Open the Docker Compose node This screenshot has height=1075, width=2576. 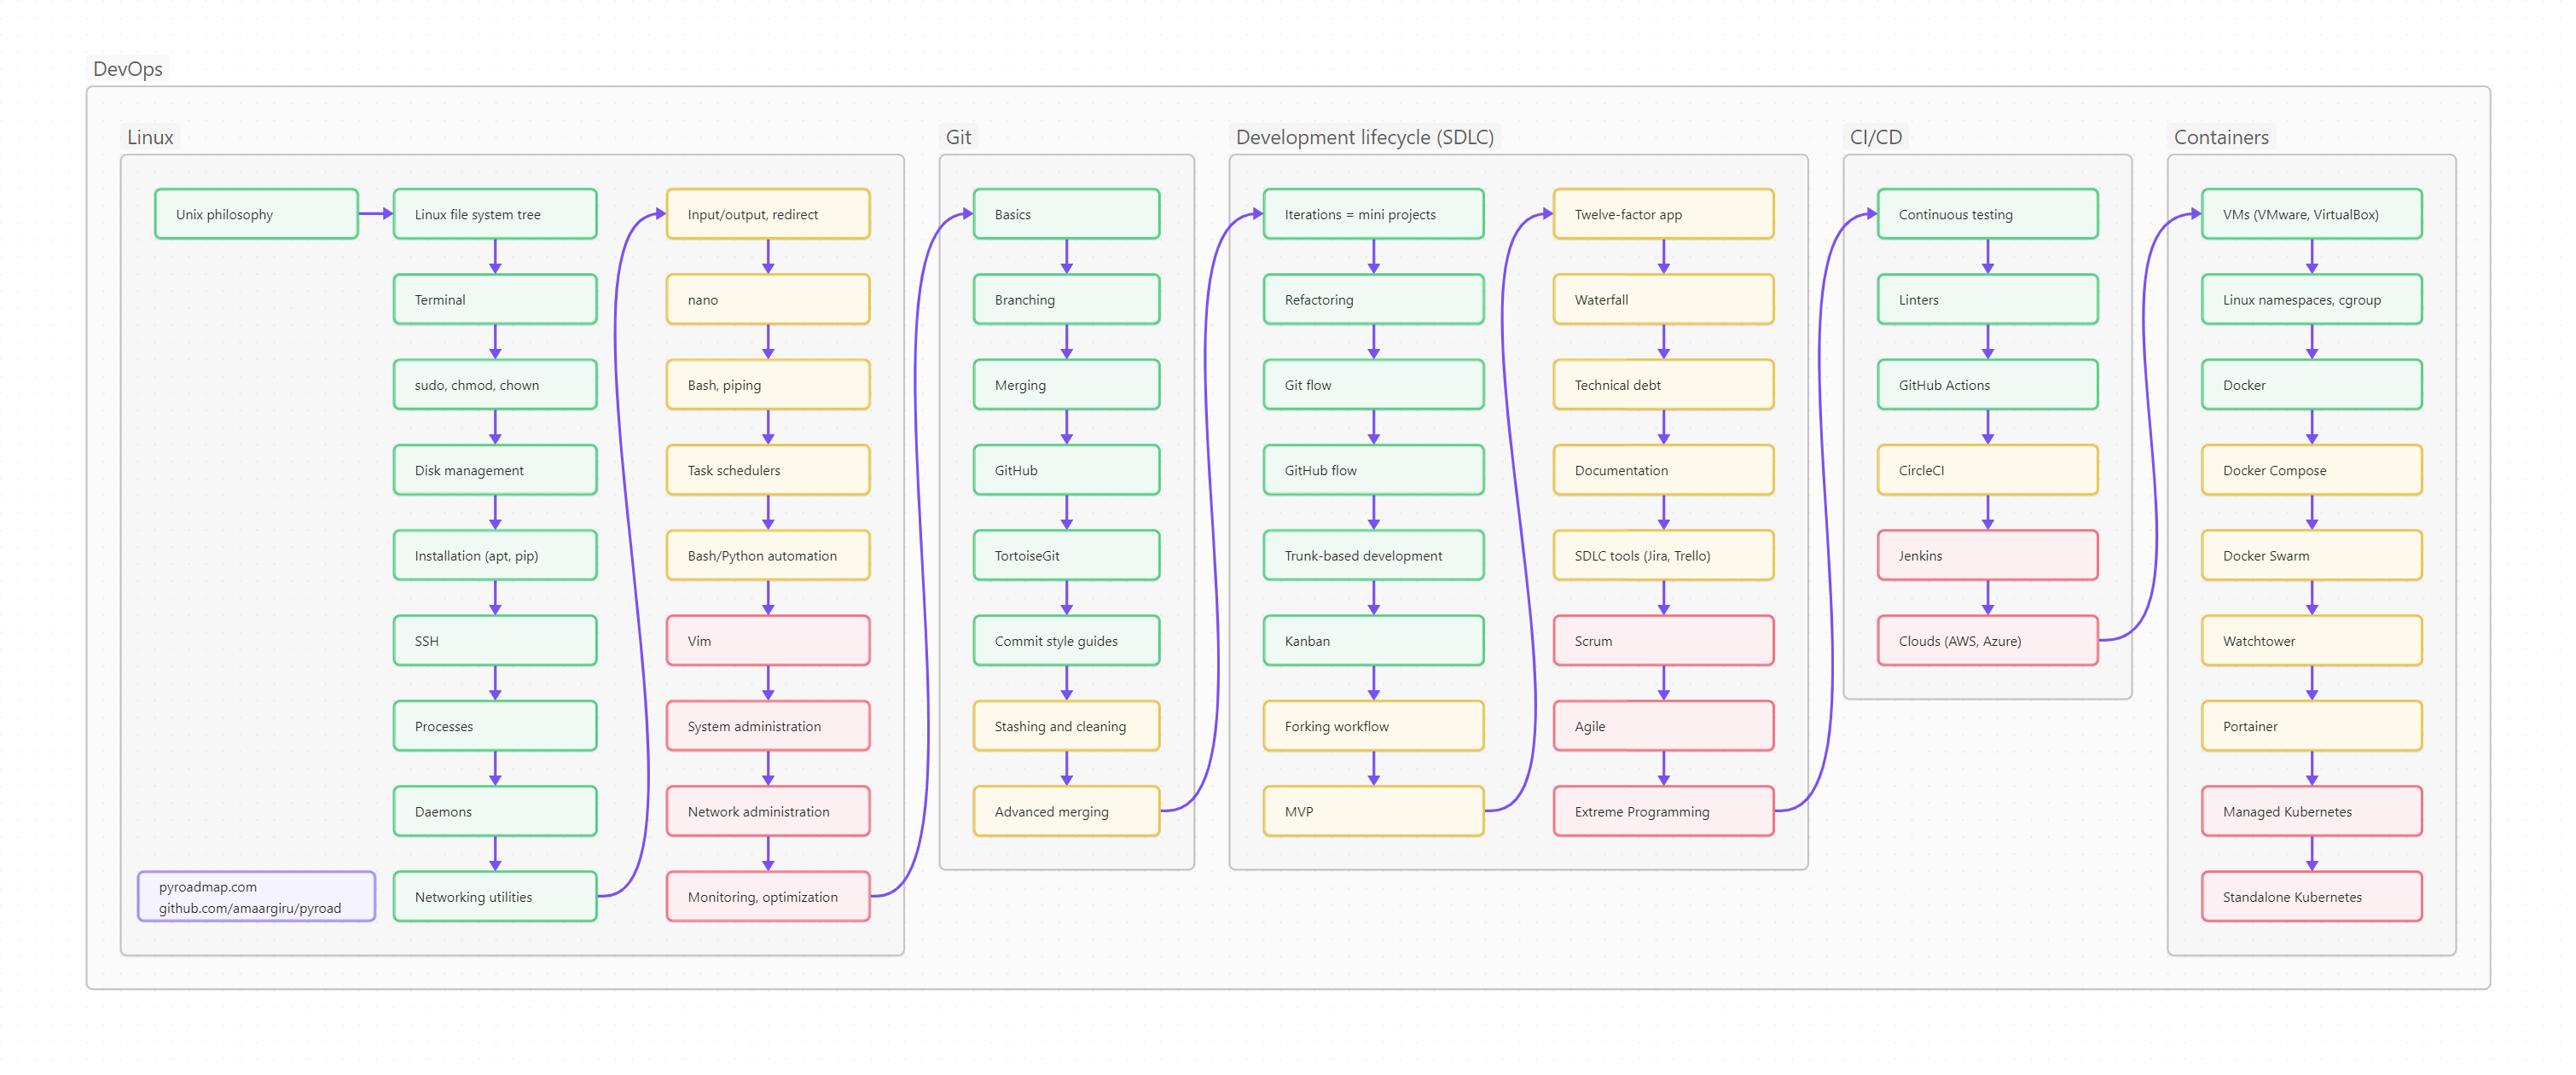2311,470
